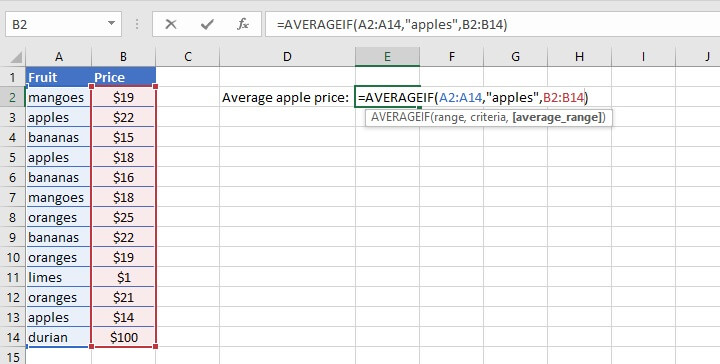This screenshot has width=720, height=364.
Task: Select row 8 header
Action: click(13, 217)
